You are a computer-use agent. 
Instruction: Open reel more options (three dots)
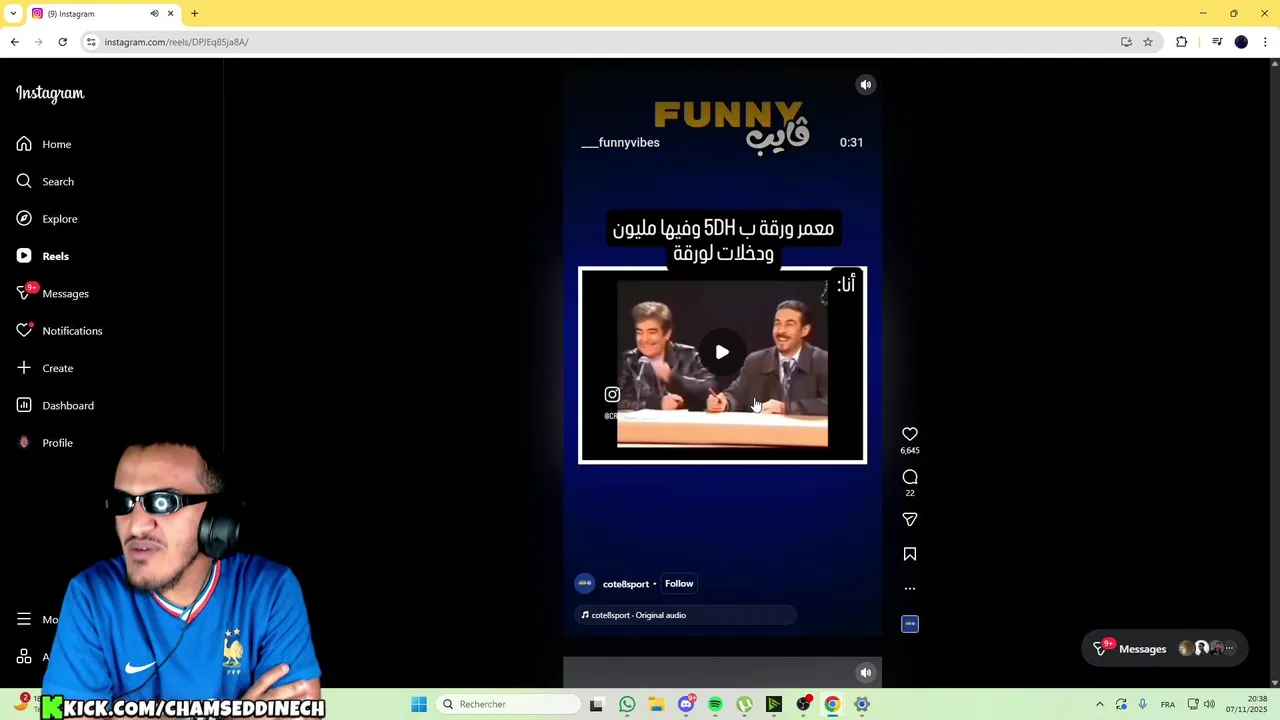910,588
